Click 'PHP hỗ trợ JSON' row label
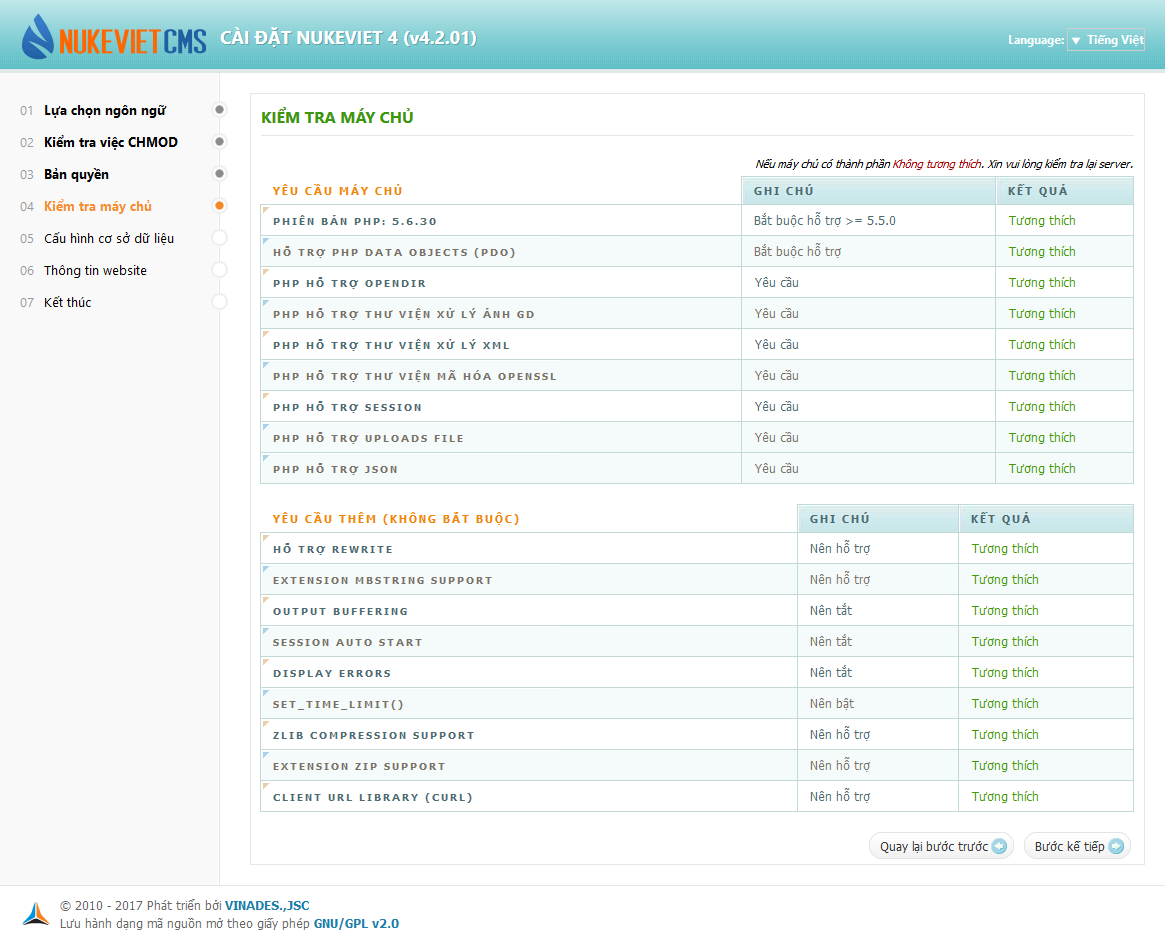 coord(335,470)
